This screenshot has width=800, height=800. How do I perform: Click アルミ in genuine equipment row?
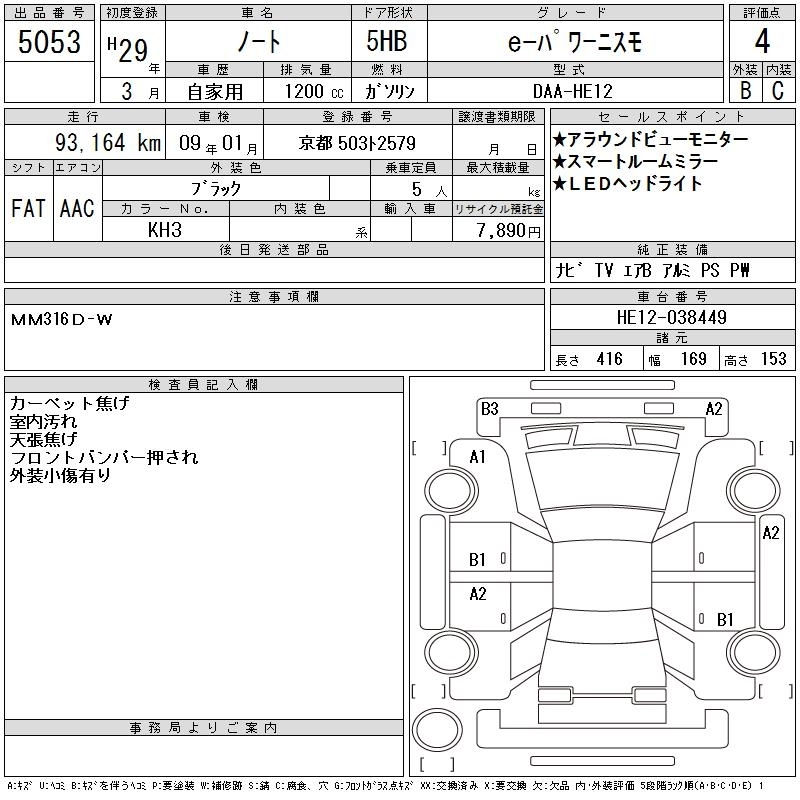677,270
